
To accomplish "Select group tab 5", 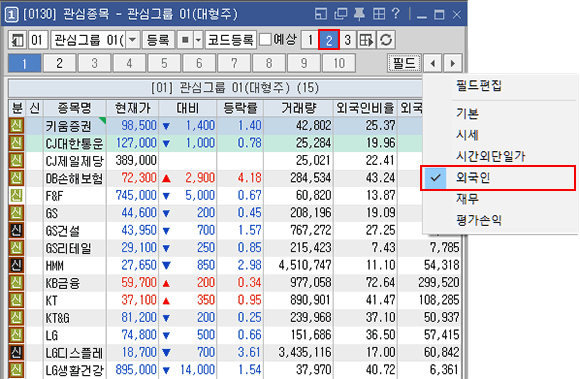I will point(164,64).
